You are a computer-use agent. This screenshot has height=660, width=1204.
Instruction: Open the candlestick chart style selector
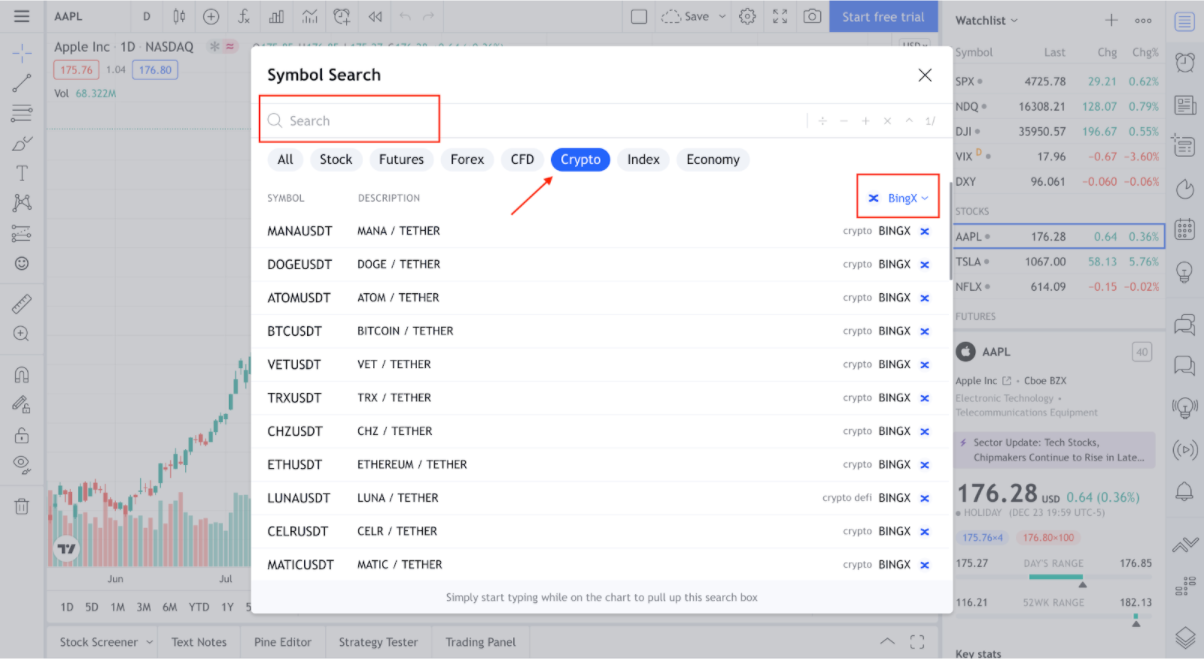click(179, 16)
